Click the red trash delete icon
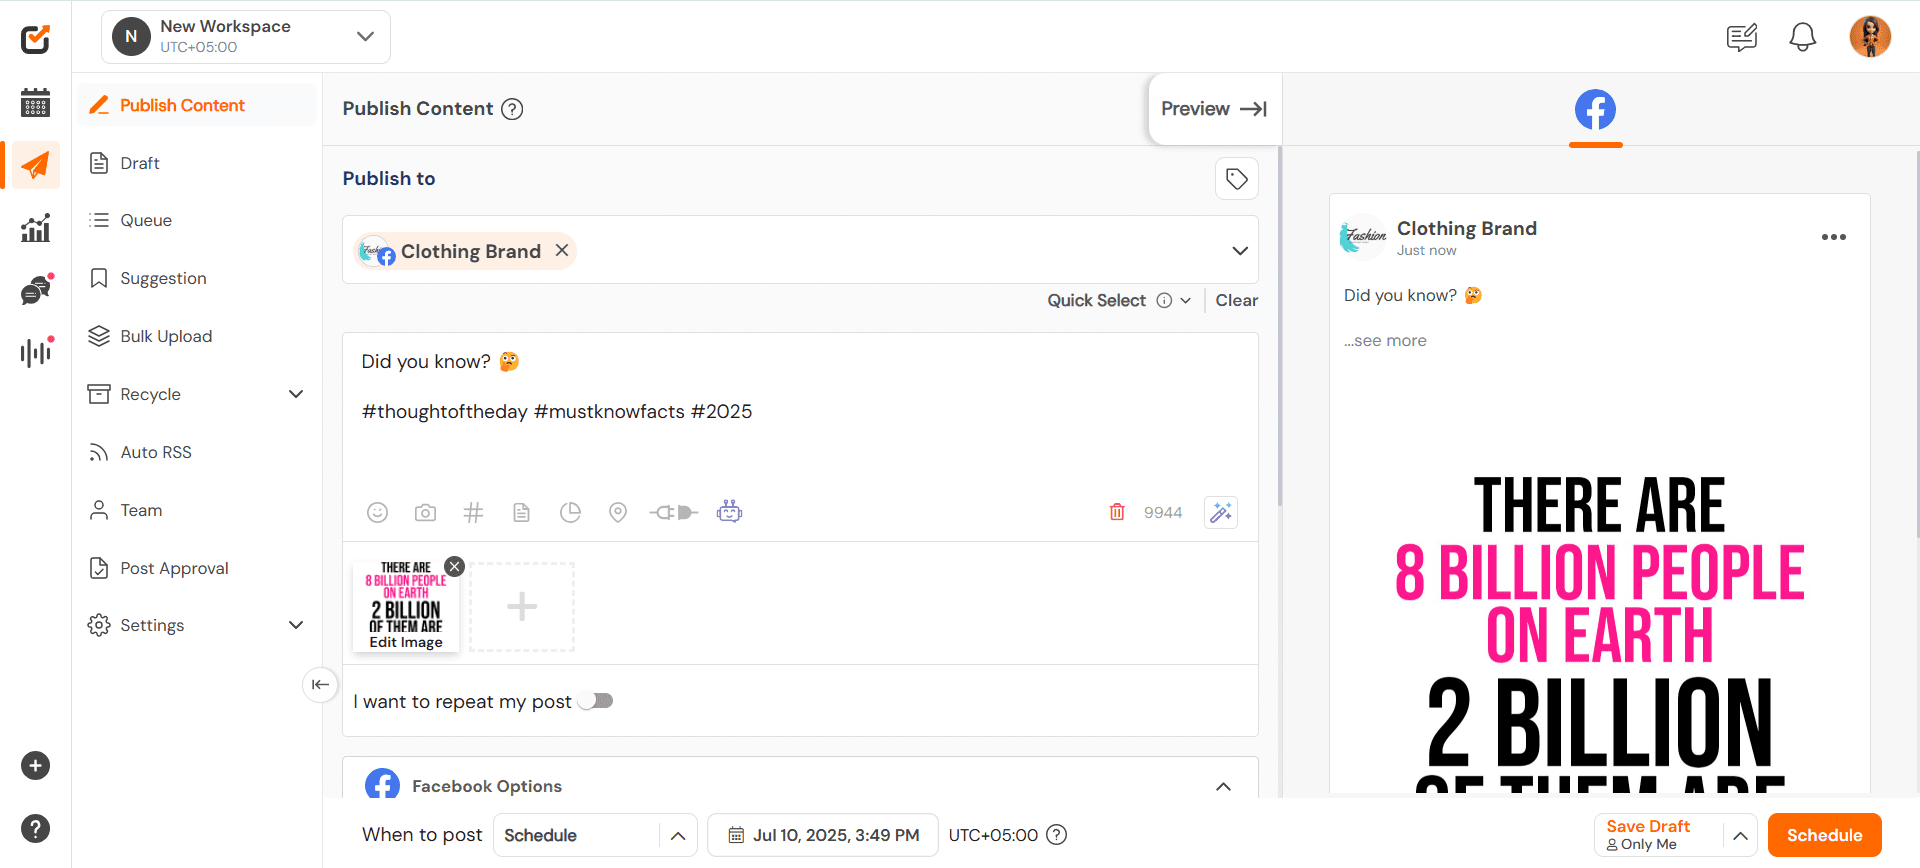1920x868 pixels. pos(1117,512)
